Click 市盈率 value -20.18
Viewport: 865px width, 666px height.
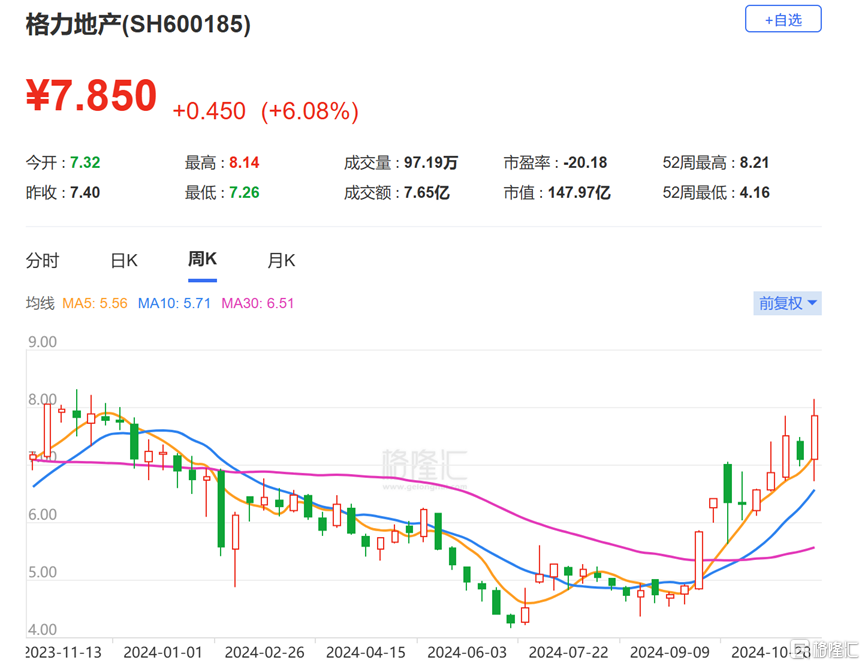[x=585, y=163]
